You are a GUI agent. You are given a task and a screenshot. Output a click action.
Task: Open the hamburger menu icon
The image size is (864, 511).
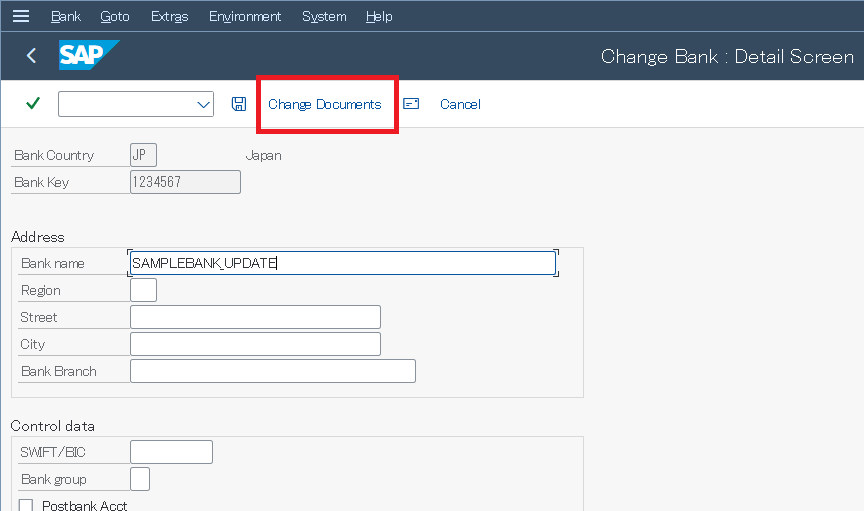[x=21, y=16]
